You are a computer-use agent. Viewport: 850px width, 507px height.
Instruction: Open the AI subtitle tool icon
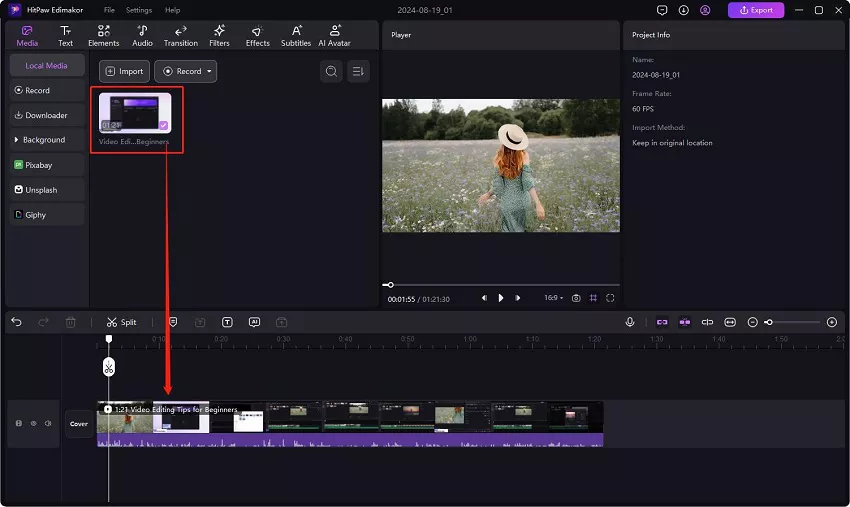tap(254, 322)
